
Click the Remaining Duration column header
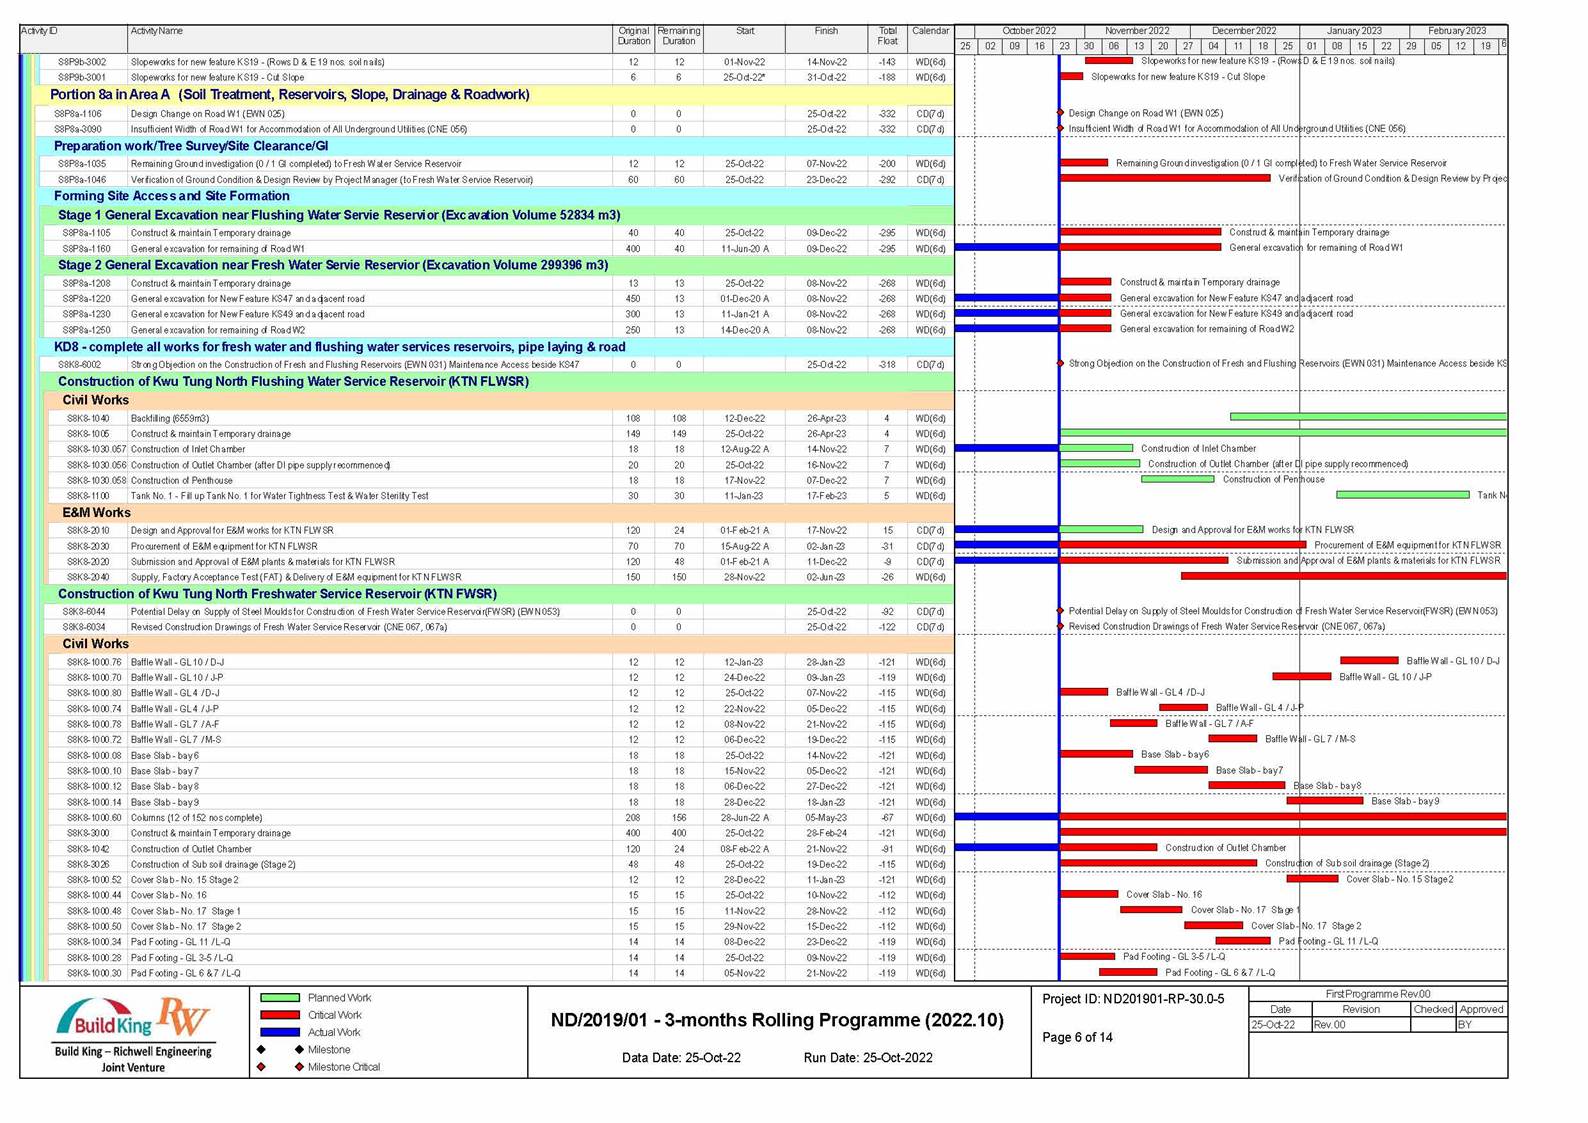click(679, 37)
